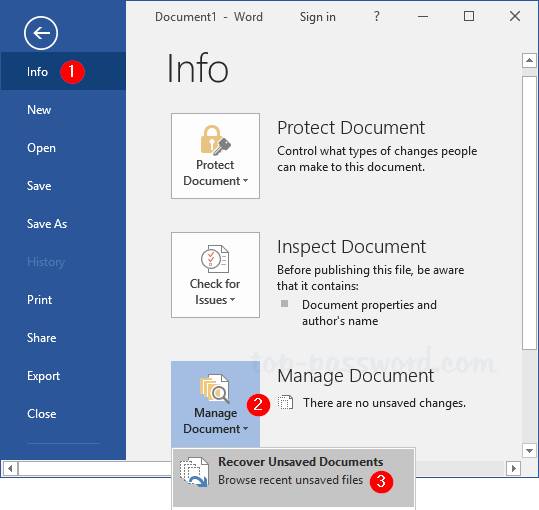Minimize the Word window

point(423,16)
